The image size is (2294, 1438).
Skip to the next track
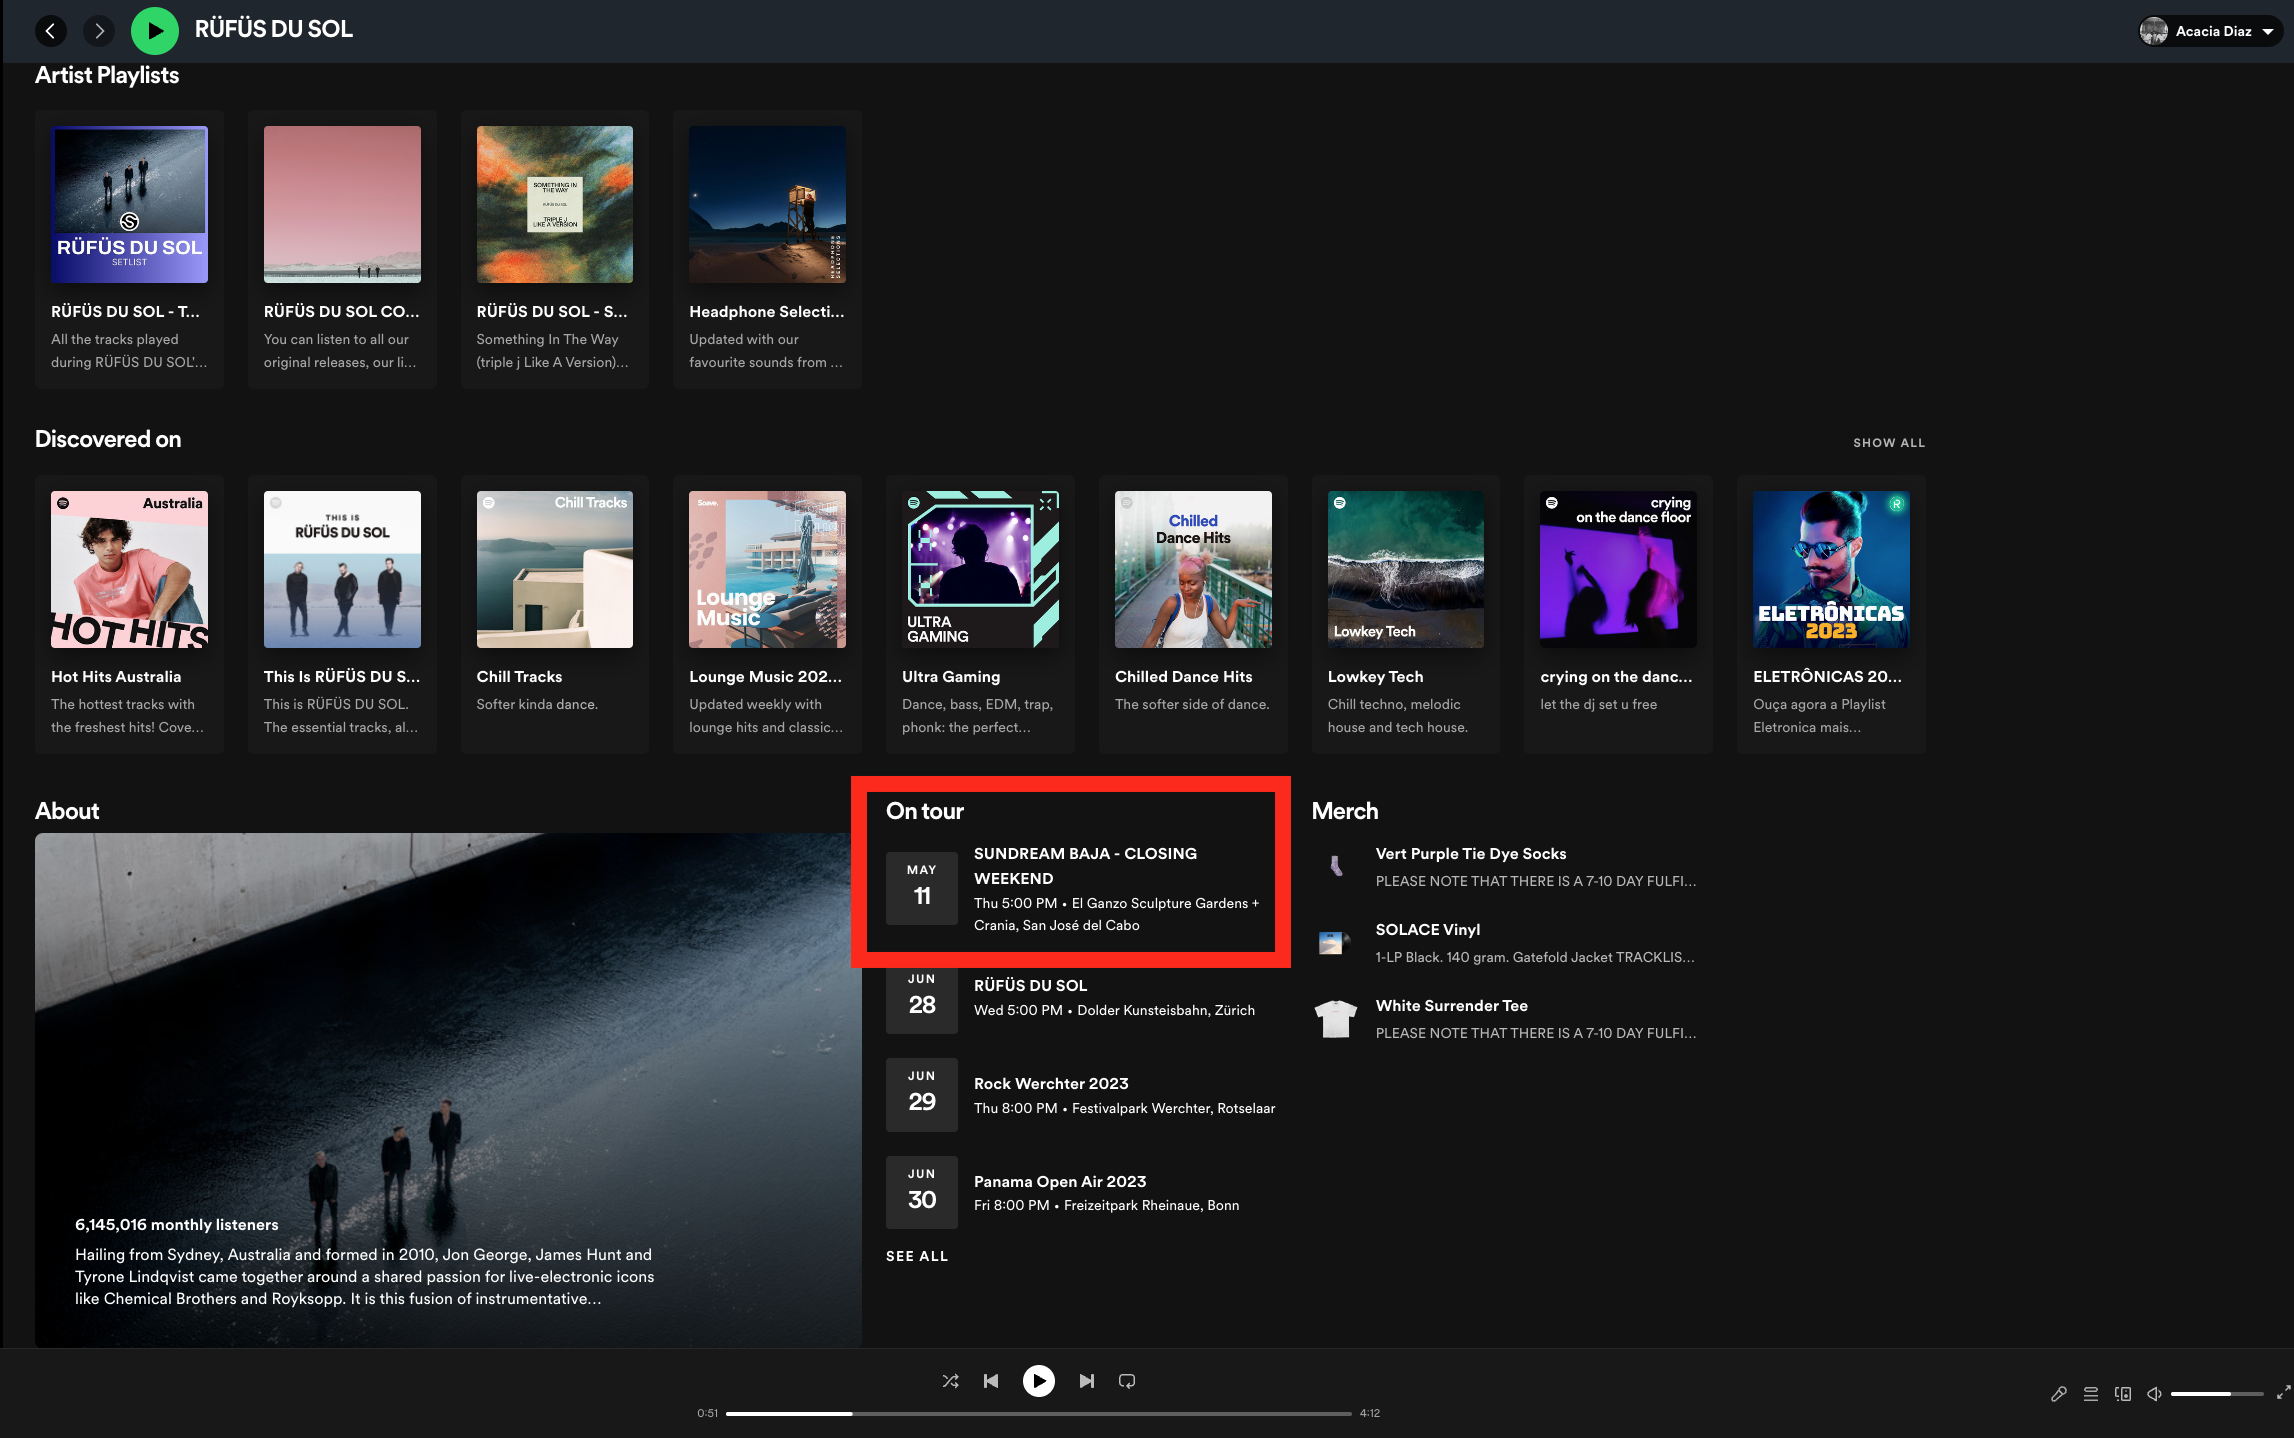coord(1087,1381)
